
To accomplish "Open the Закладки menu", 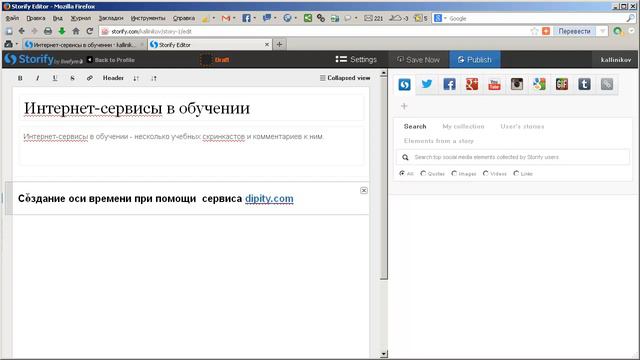I will tap(111, 18).
